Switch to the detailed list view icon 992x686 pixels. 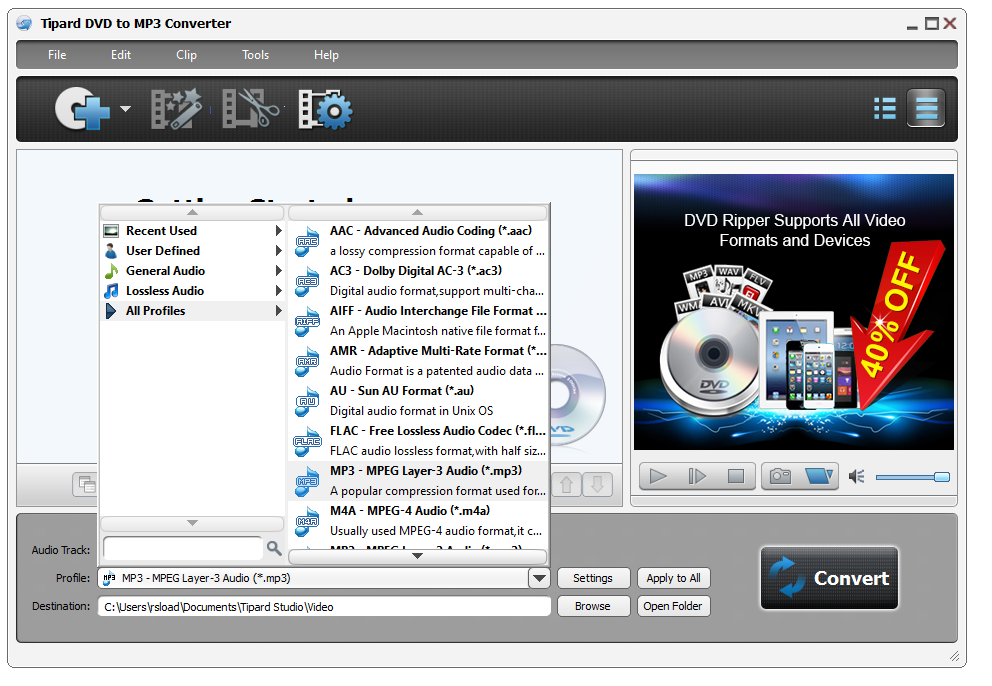pos(884,108)
